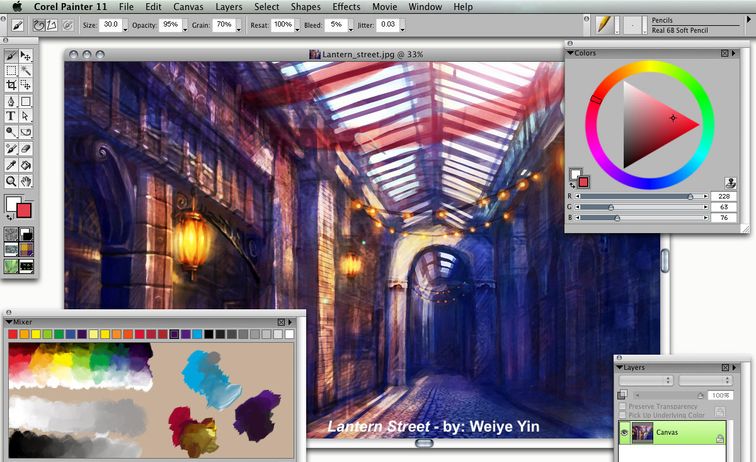Swap main and additional colors in toolbox
This screenshot has height=462, width=756.
tap(9, 218)
